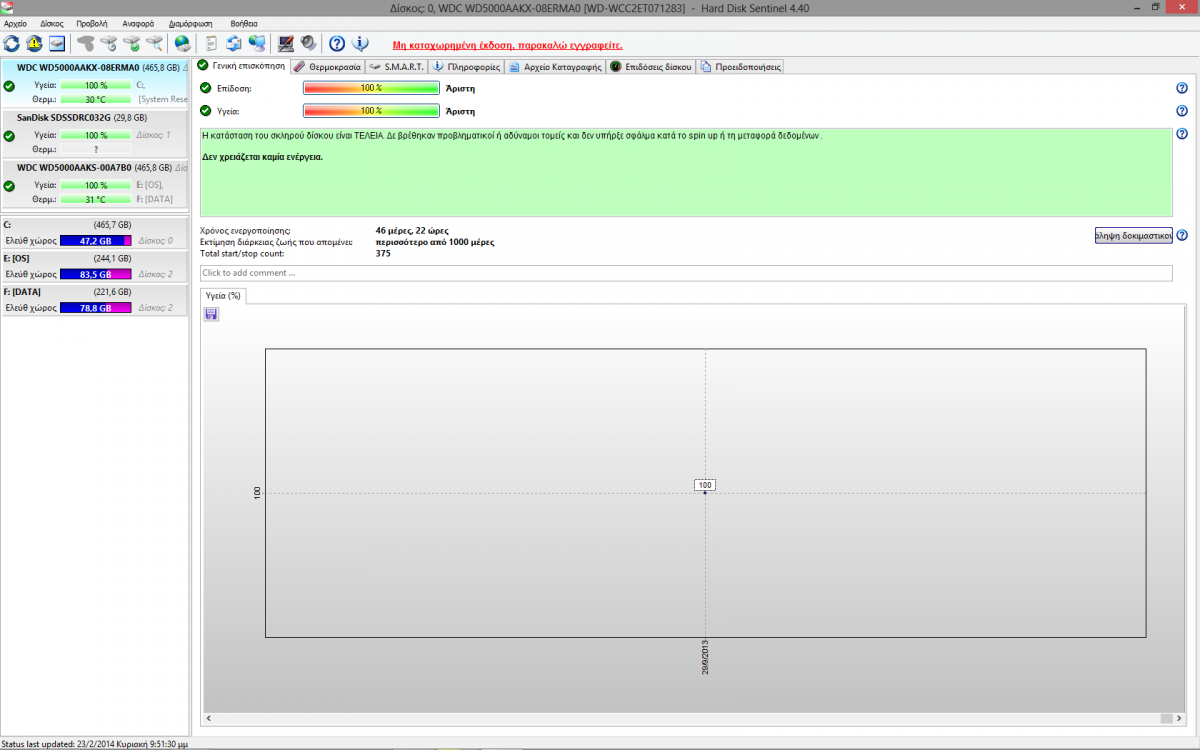1200x750 pixels.
Task: Click the chart scrollbar left arrow
Action: [209, 718]
